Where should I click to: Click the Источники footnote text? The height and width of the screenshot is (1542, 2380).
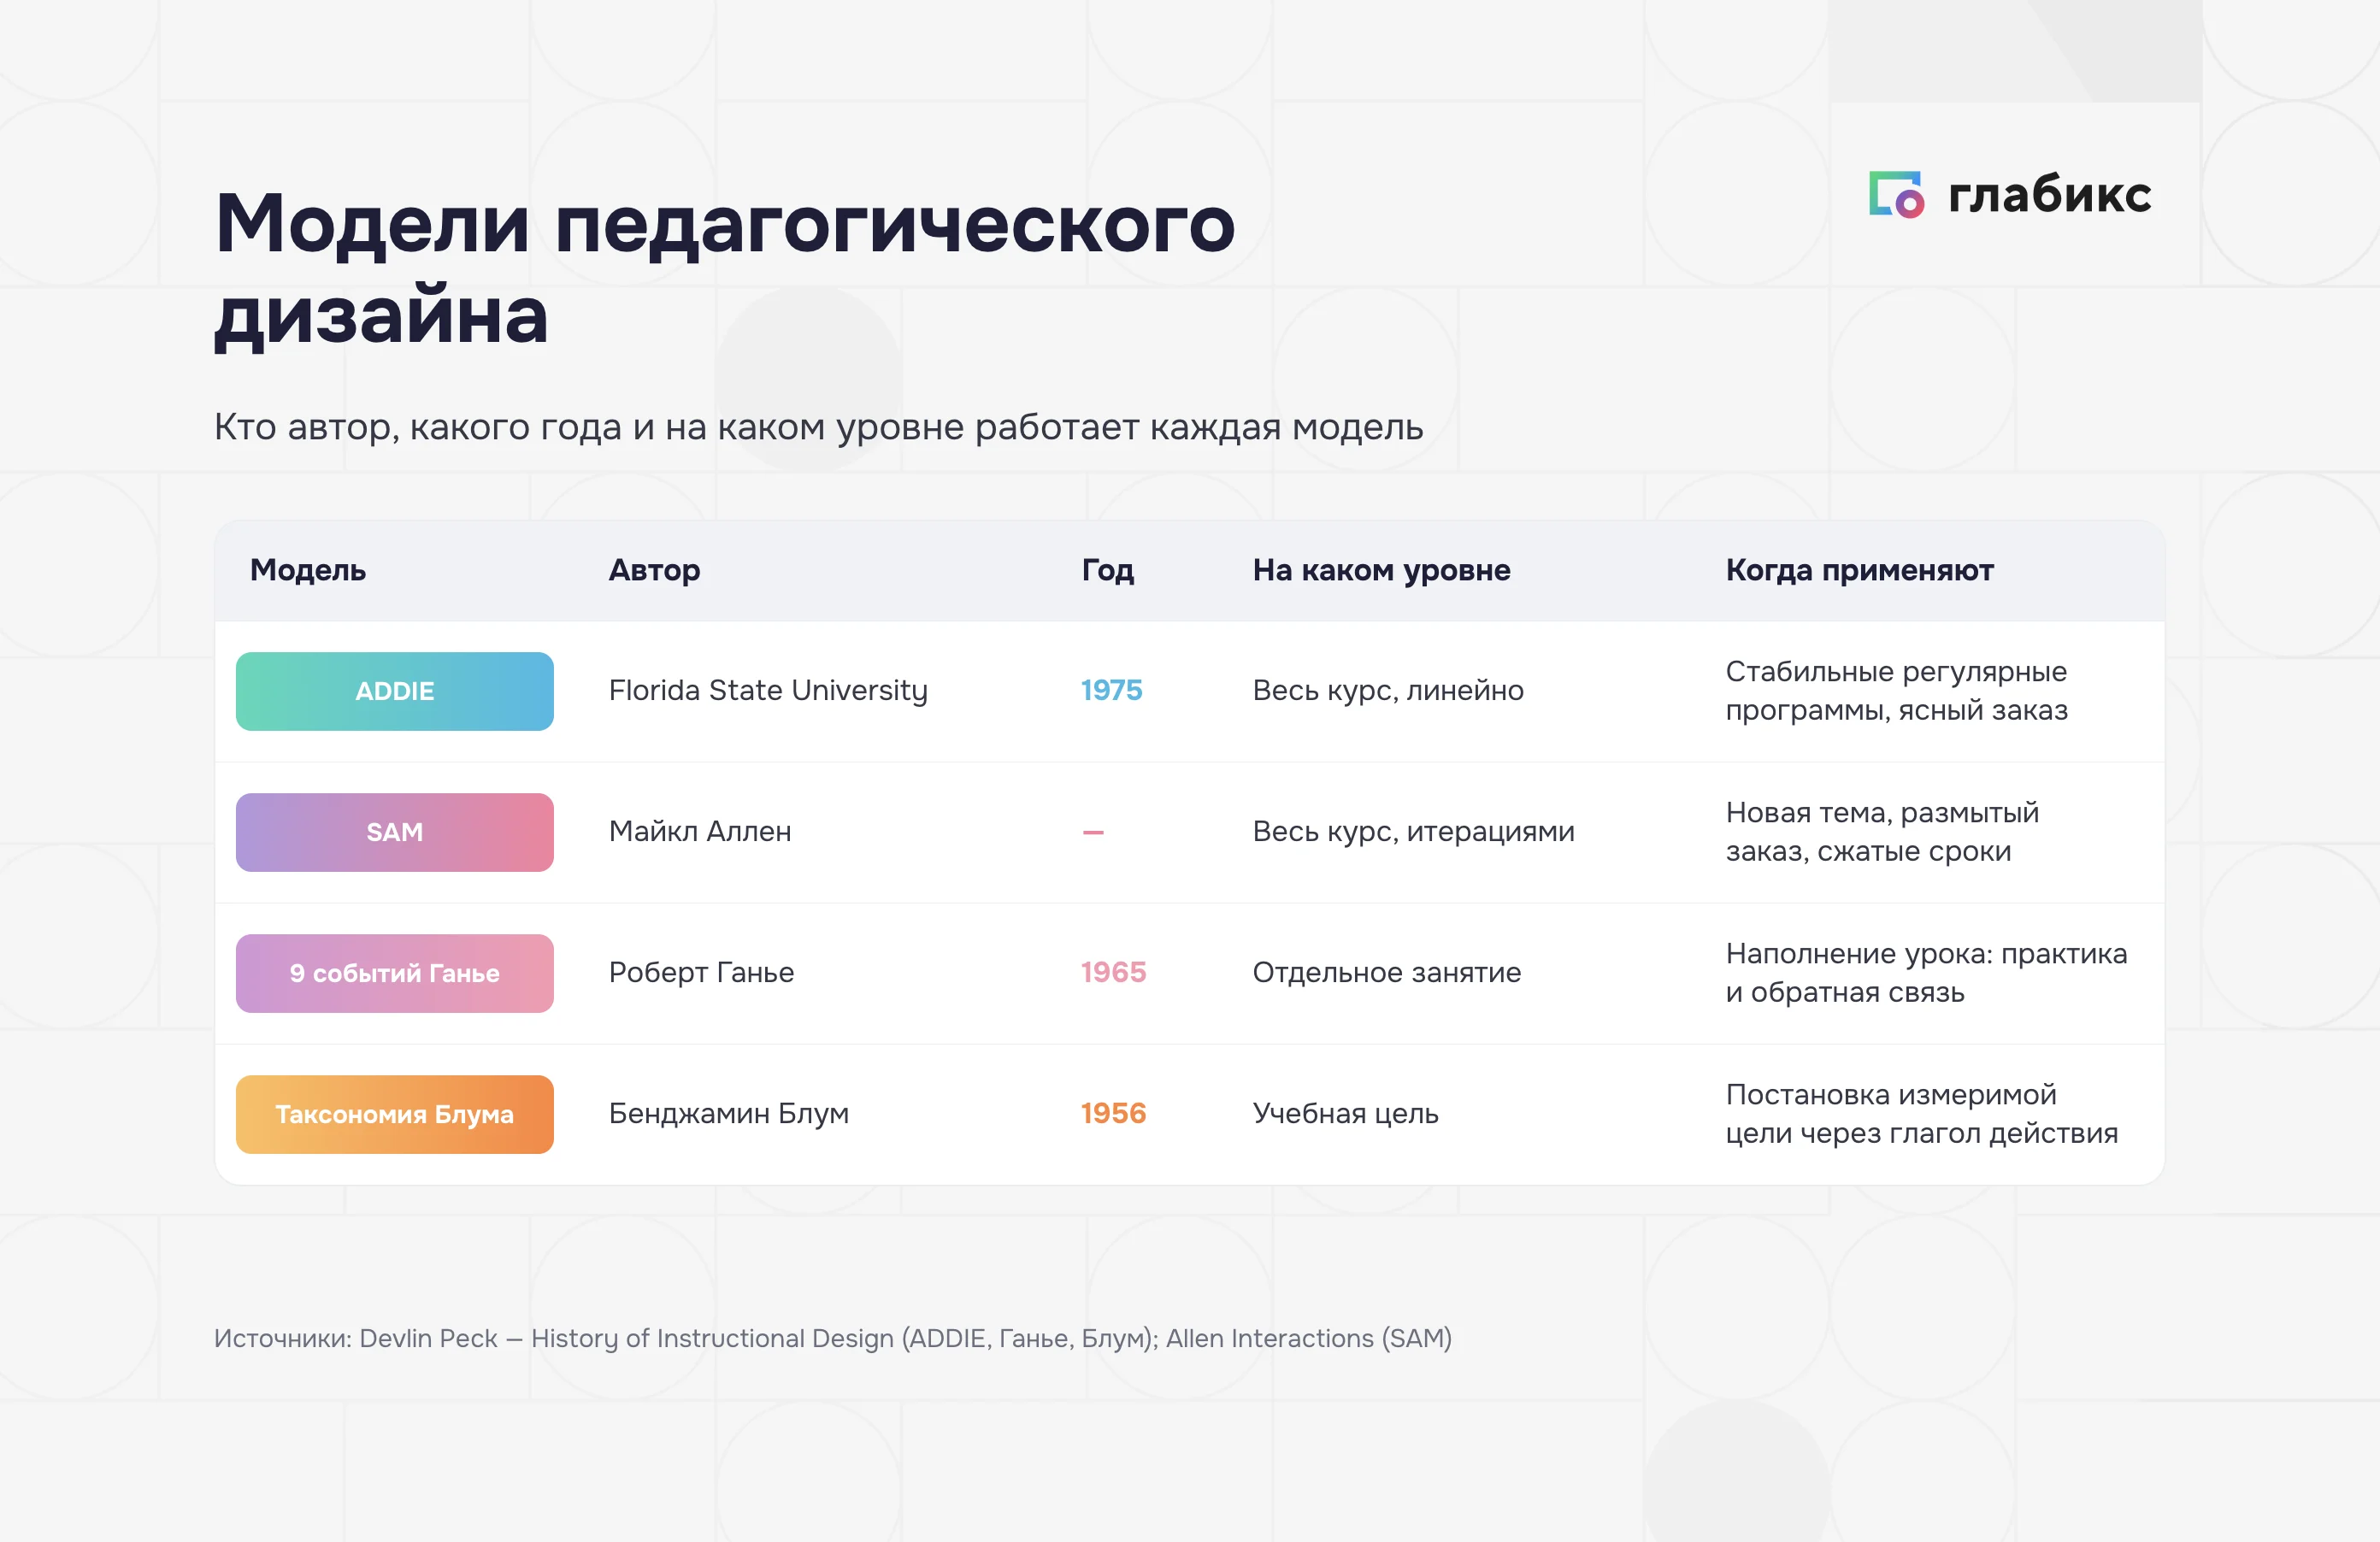click(x=833, y=1338)
